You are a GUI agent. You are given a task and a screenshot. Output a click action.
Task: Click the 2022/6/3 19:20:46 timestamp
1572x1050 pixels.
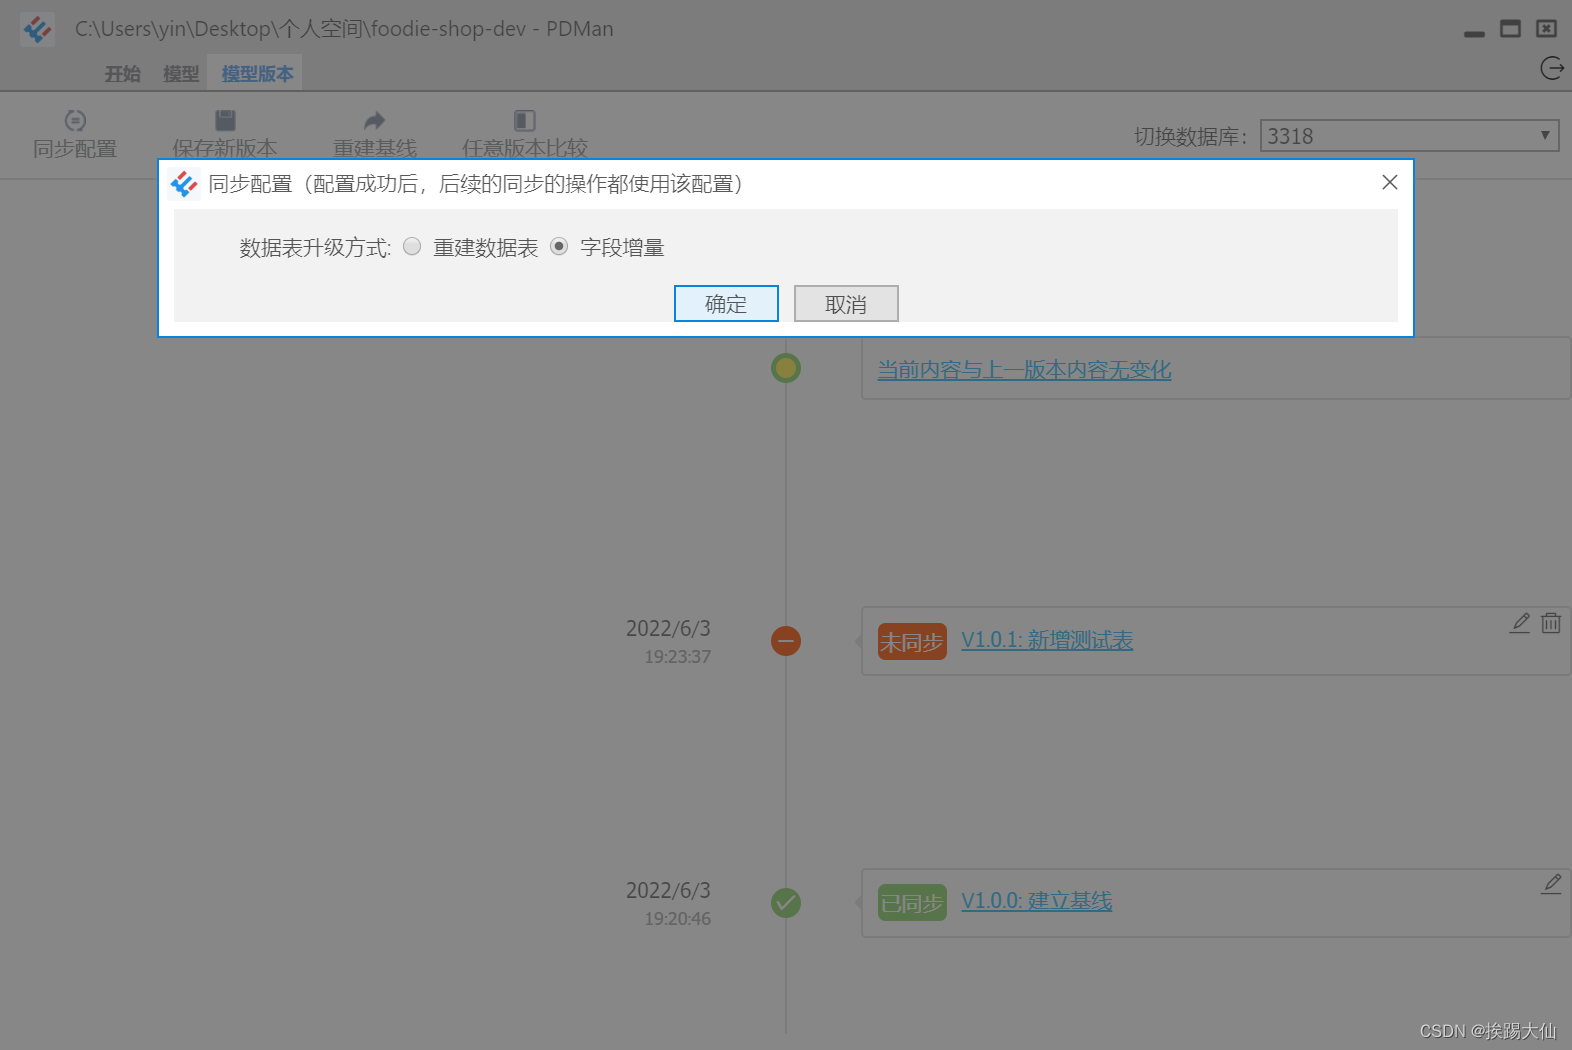[x=668, y=903]
